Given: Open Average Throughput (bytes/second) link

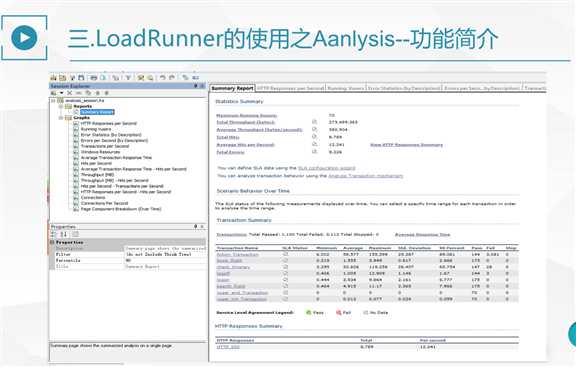Looking at the screenshot, I should [259, 130].
